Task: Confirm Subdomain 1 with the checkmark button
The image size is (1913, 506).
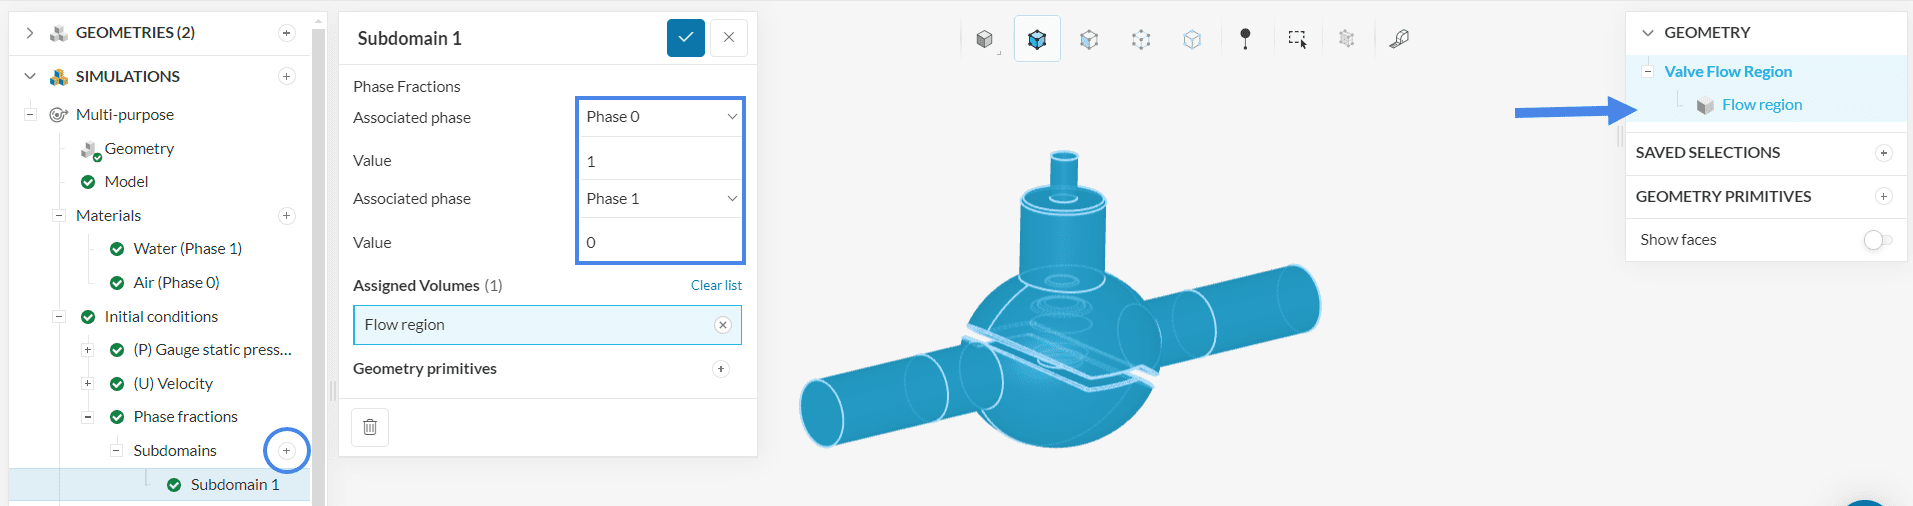Action: pos(686,38)
